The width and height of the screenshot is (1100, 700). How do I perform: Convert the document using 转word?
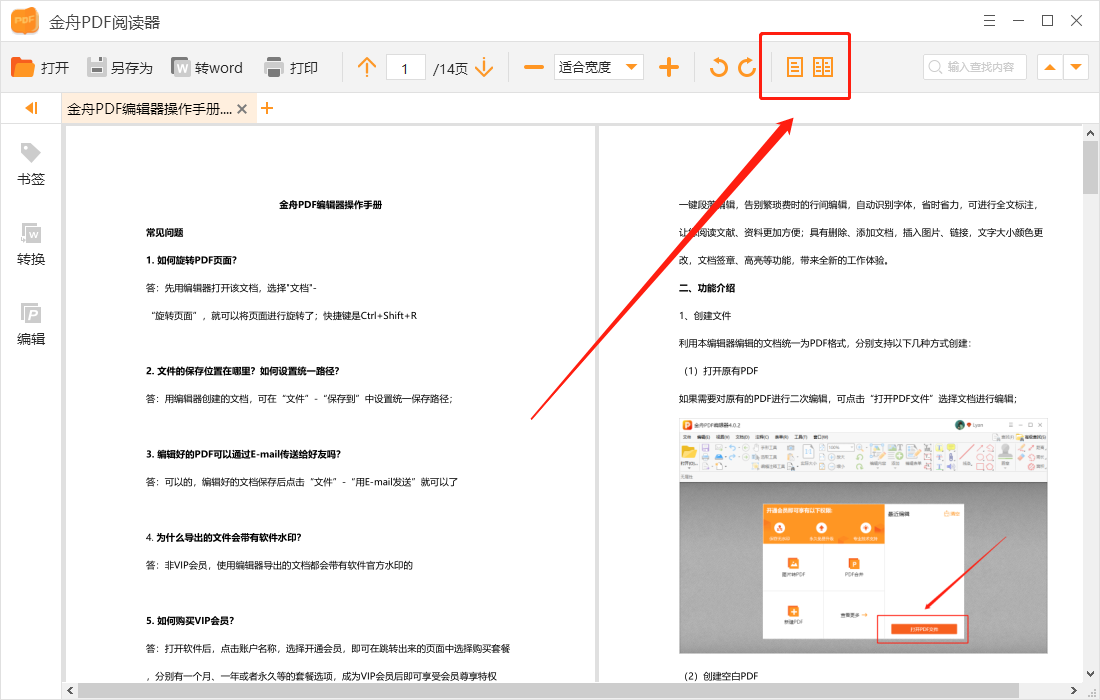[207, 67]
